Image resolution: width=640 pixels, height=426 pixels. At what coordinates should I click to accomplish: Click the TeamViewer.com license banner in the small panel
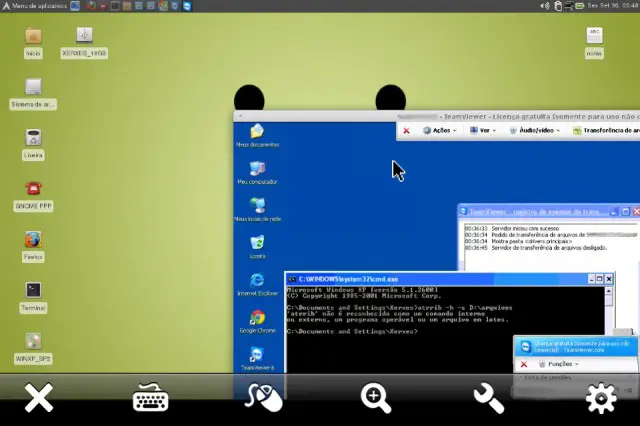pyautogui.click(x=575, y=346)
